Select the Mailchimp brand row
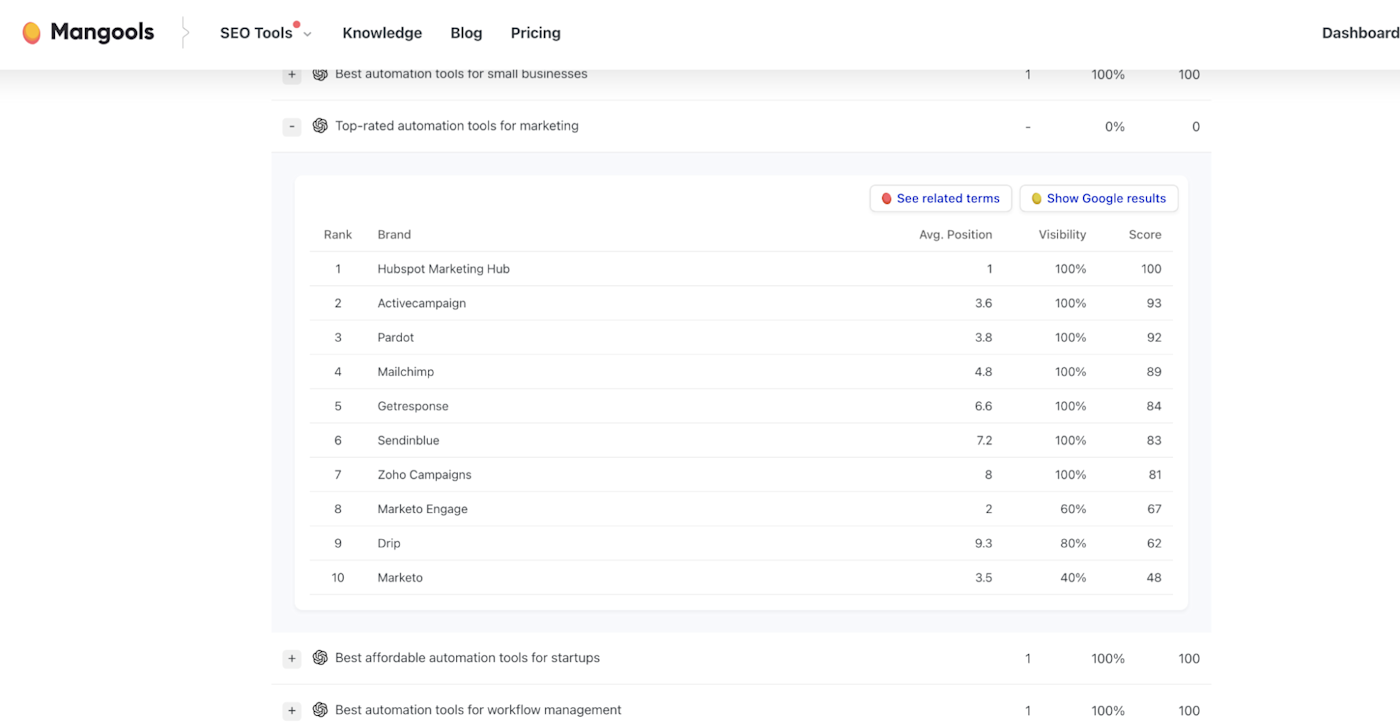This screenshot has width=1400, height=726. (x=741, y=372)
